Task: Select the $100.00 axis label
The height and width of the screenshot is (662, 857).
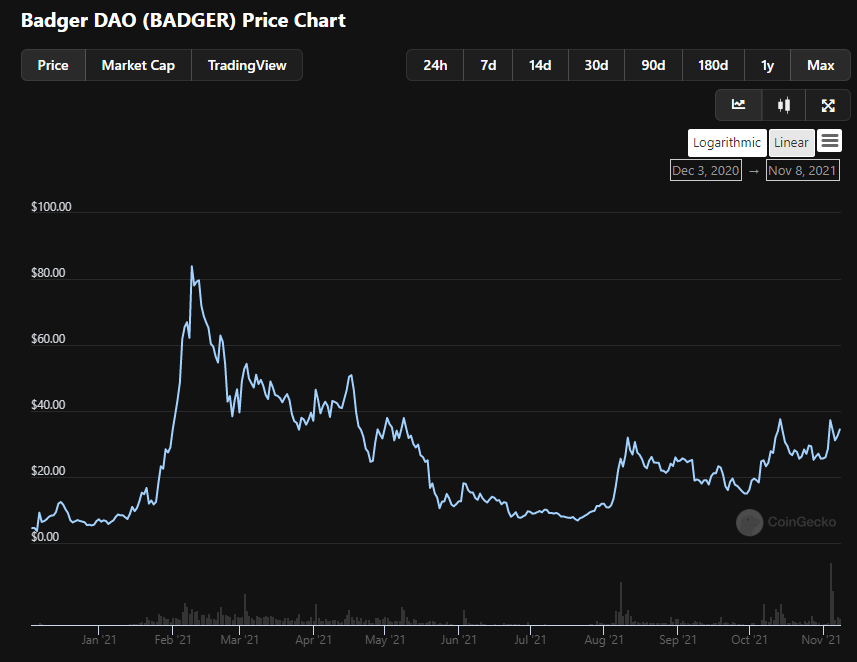Action: click(x=51, y=207)
